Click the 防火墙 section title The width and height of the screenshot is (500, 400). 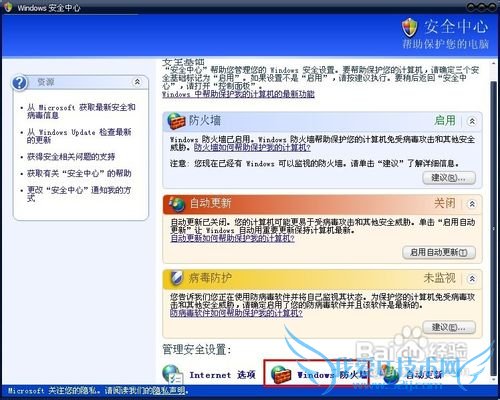coord(205,120)
